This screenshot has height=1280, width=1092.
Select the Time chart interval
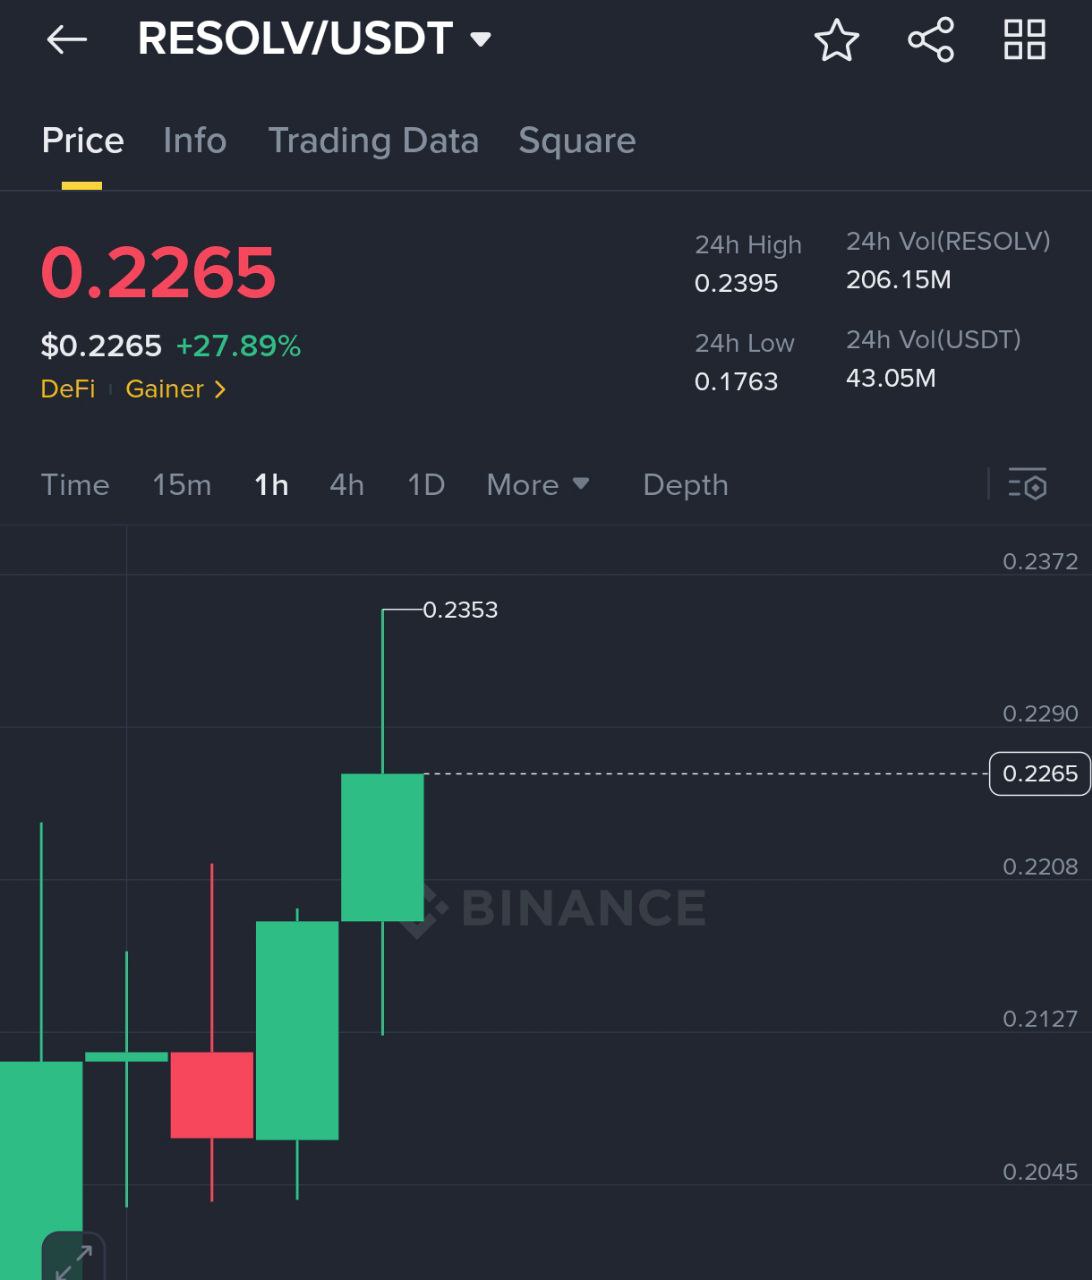75,485
